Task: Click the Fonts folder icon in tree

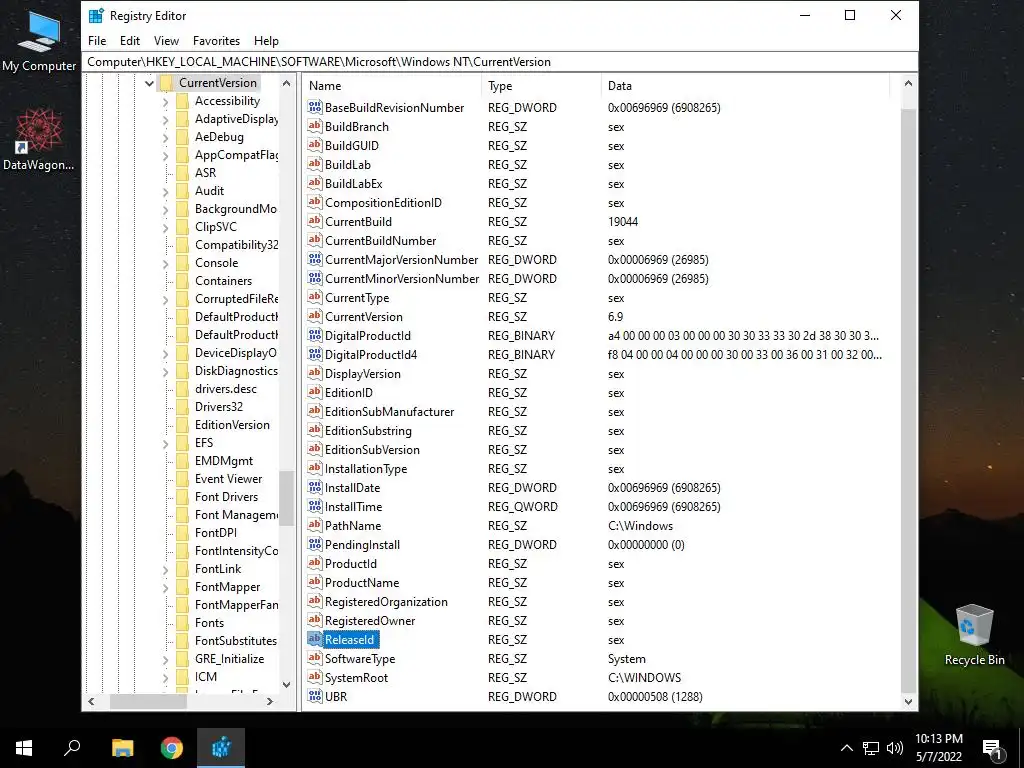Action: point(182,623)
